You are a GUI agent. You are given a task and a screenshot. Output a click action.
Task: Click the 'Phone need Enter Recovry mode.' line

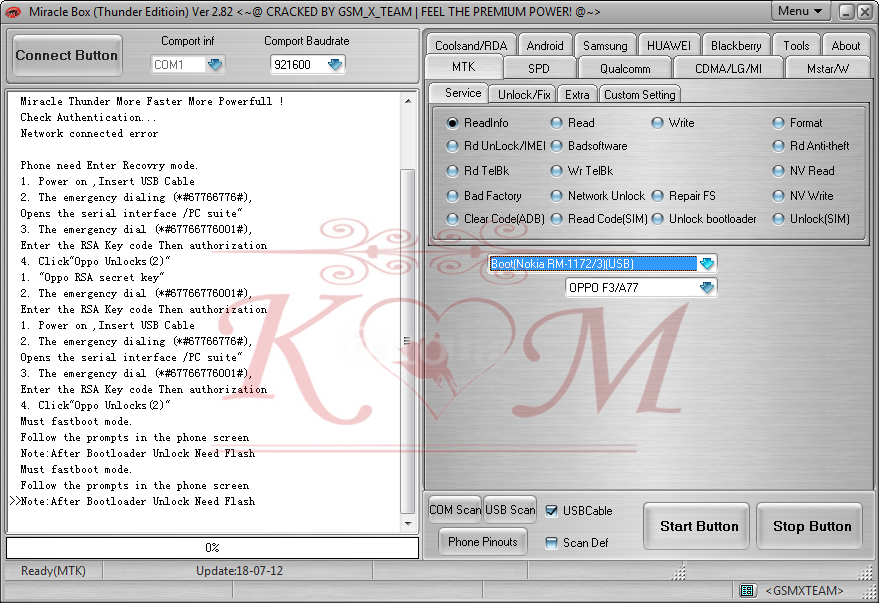click(109, 165)
